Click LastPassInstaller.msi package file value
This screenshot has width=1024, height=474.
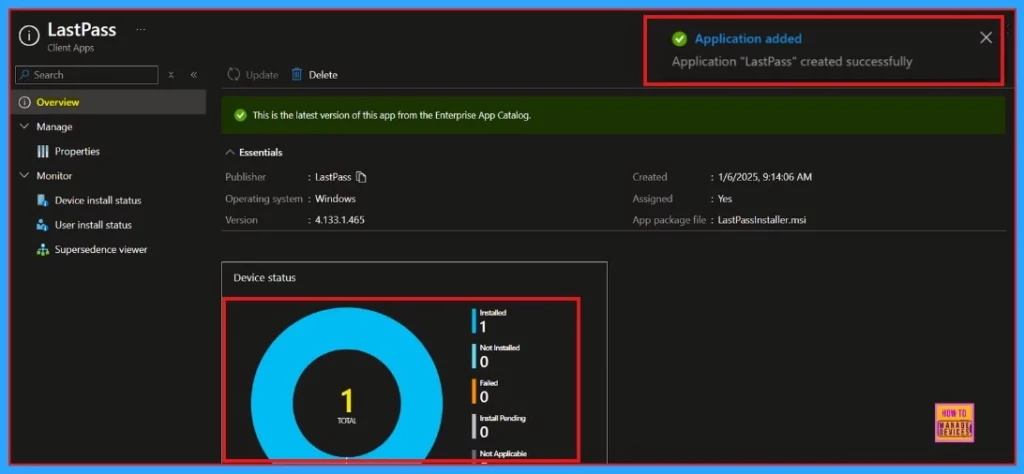pos(761,220)
